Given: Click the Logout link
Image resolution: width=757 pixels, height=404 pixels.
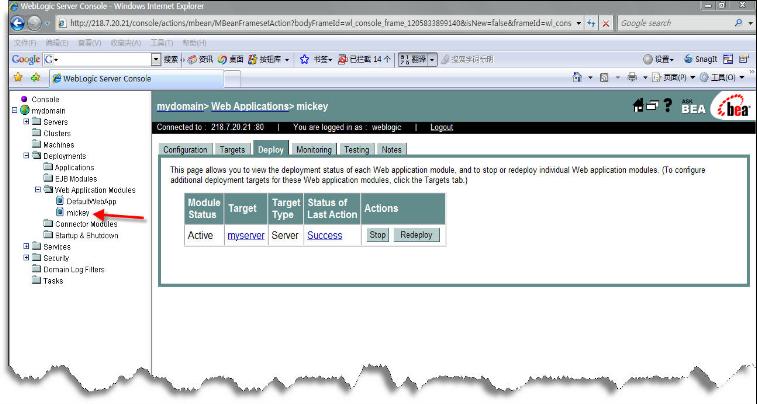Looking at the screenshot, I should (441, 127).
